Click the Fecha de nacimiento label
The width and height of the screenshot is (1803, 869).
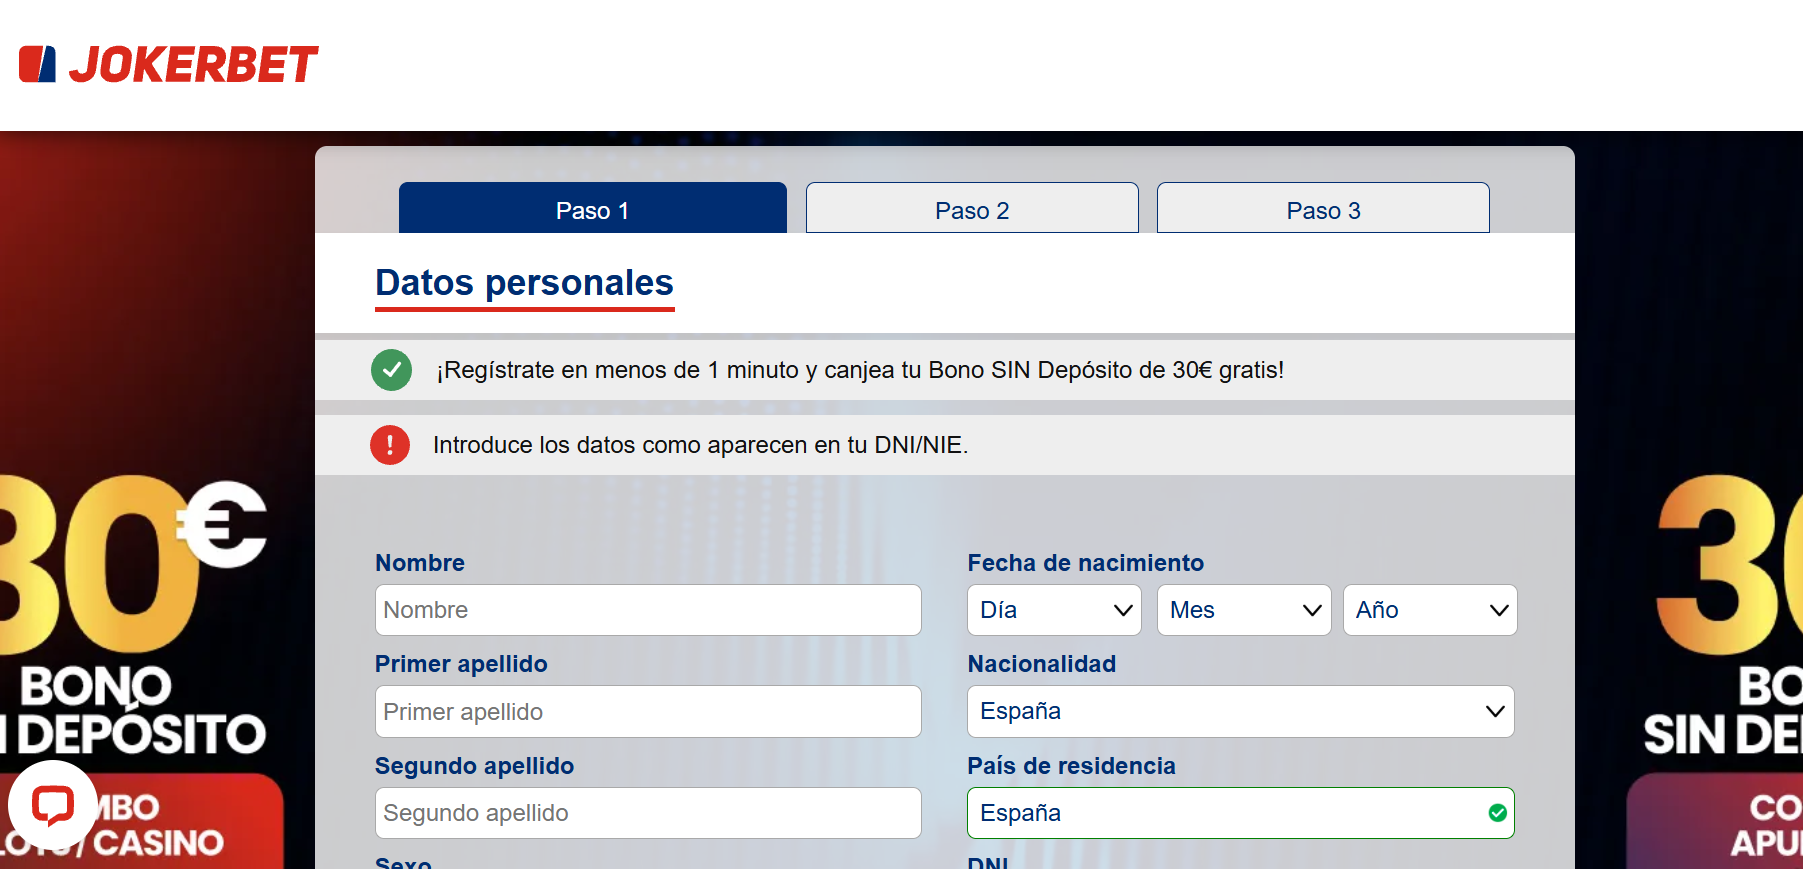pos(1085,563)
